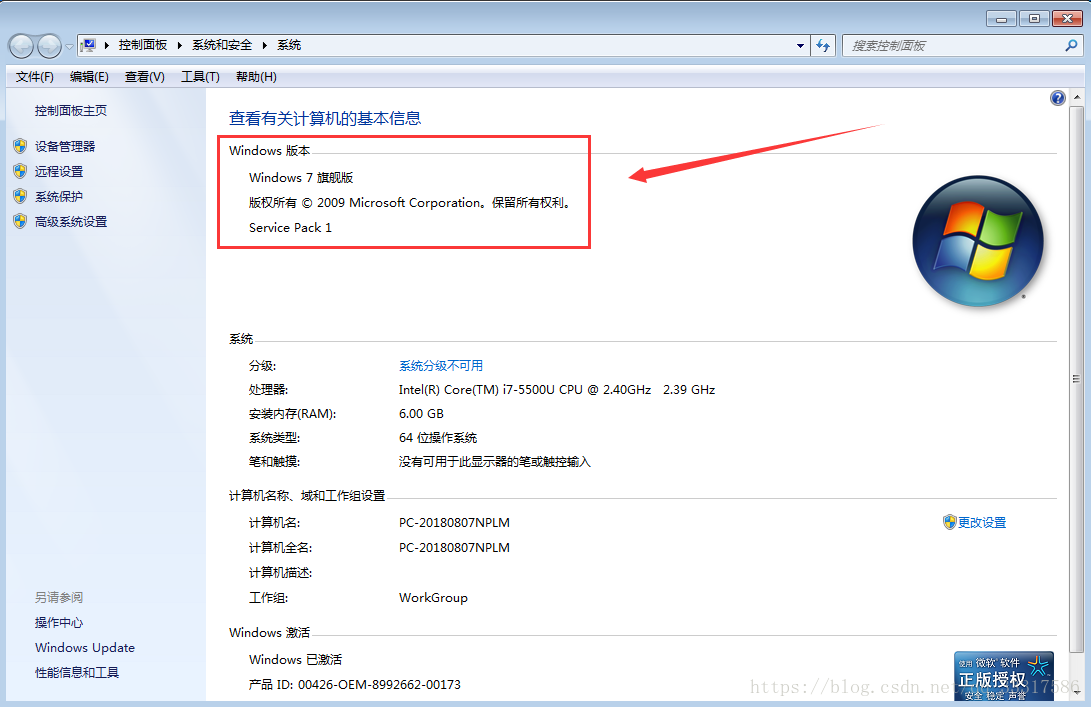Open 设备管理器 link
Image resolution: width=1091 pixels, height=707 pixels.
[x=65, y=147]
